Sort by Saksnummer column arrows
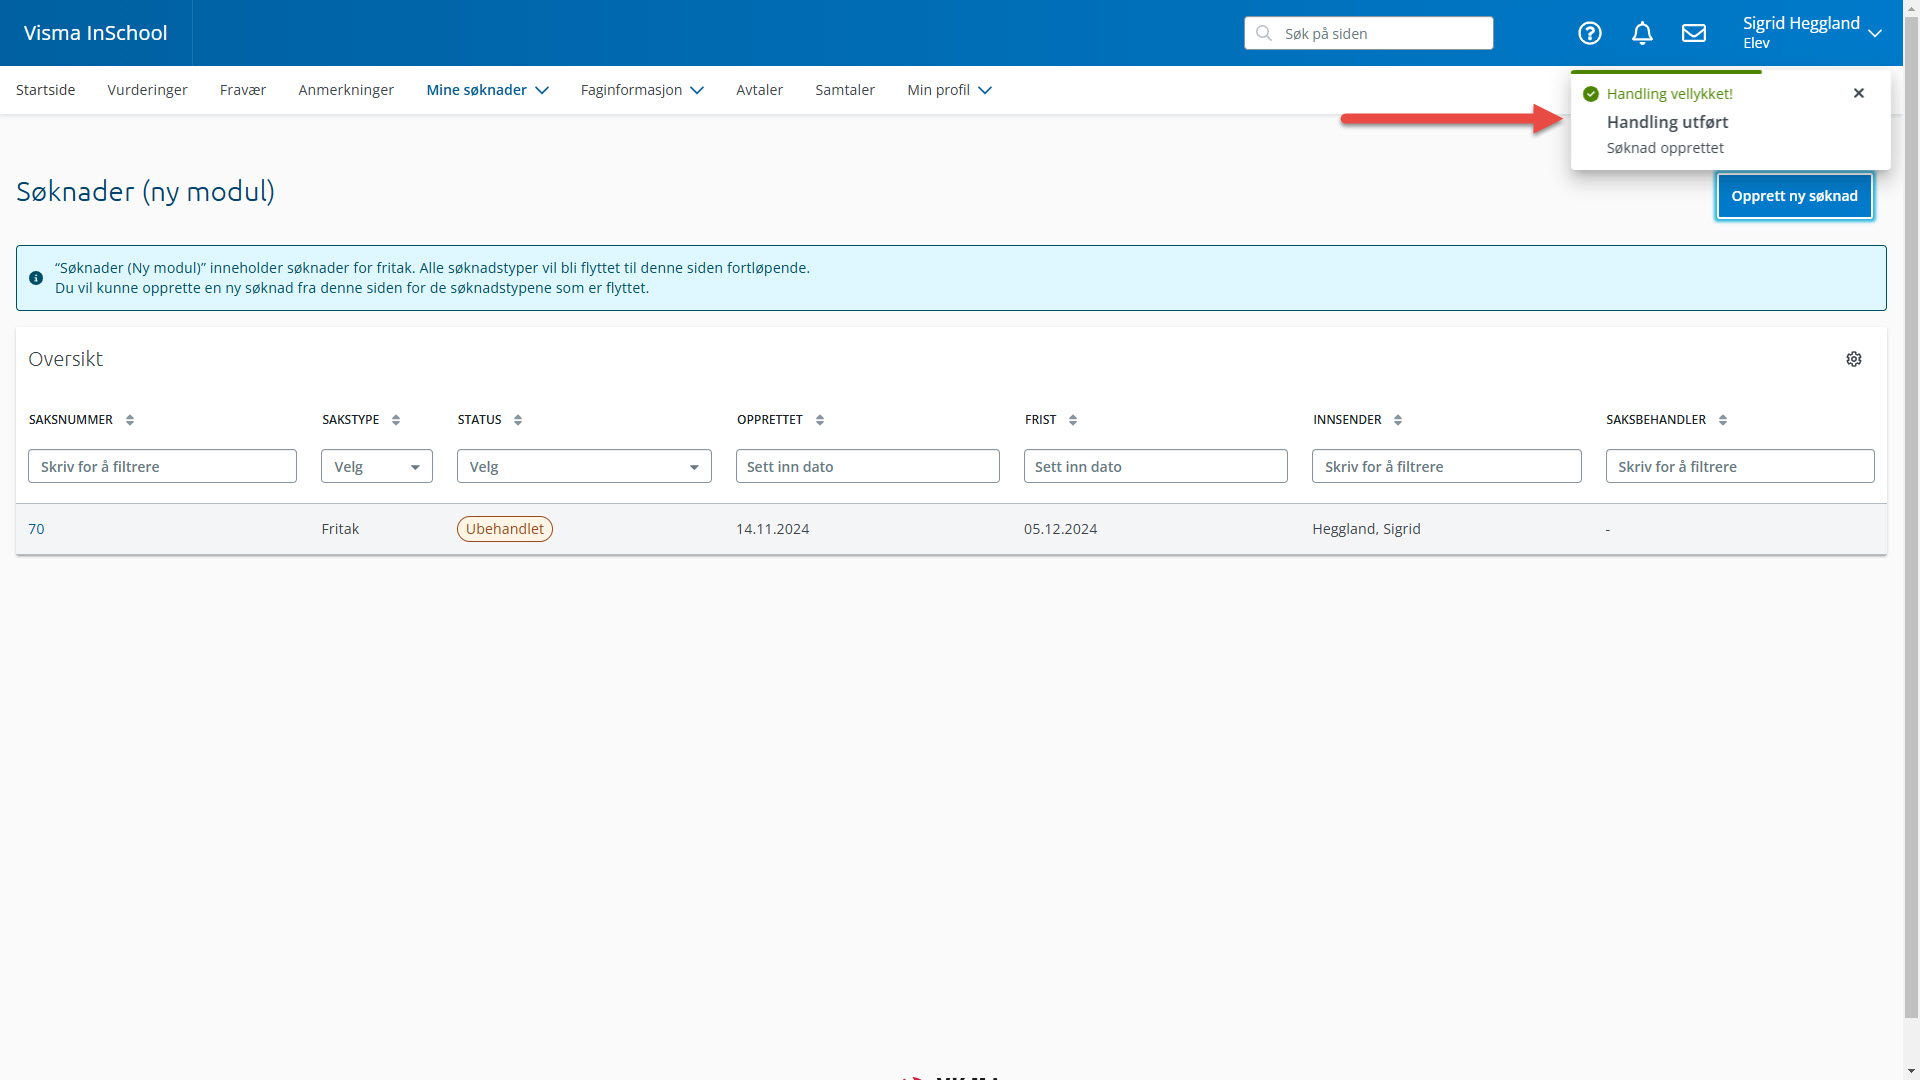 130,420
